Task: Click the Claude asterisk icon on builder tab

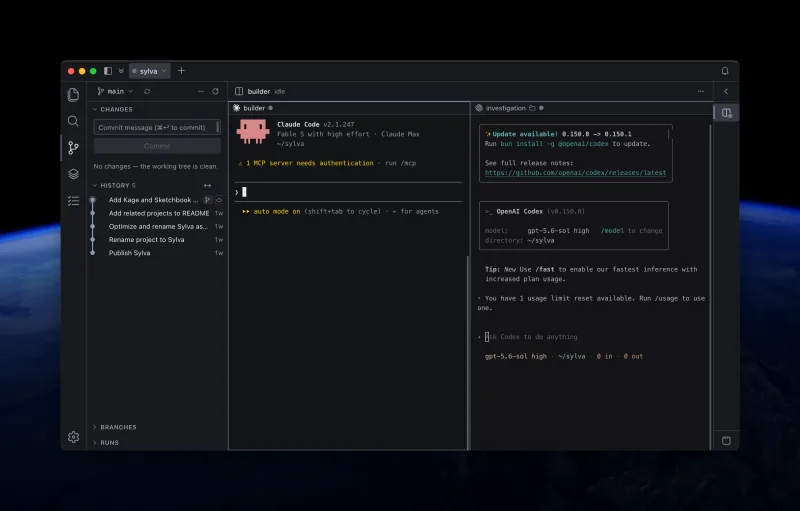Action: [x=236, y=108]
